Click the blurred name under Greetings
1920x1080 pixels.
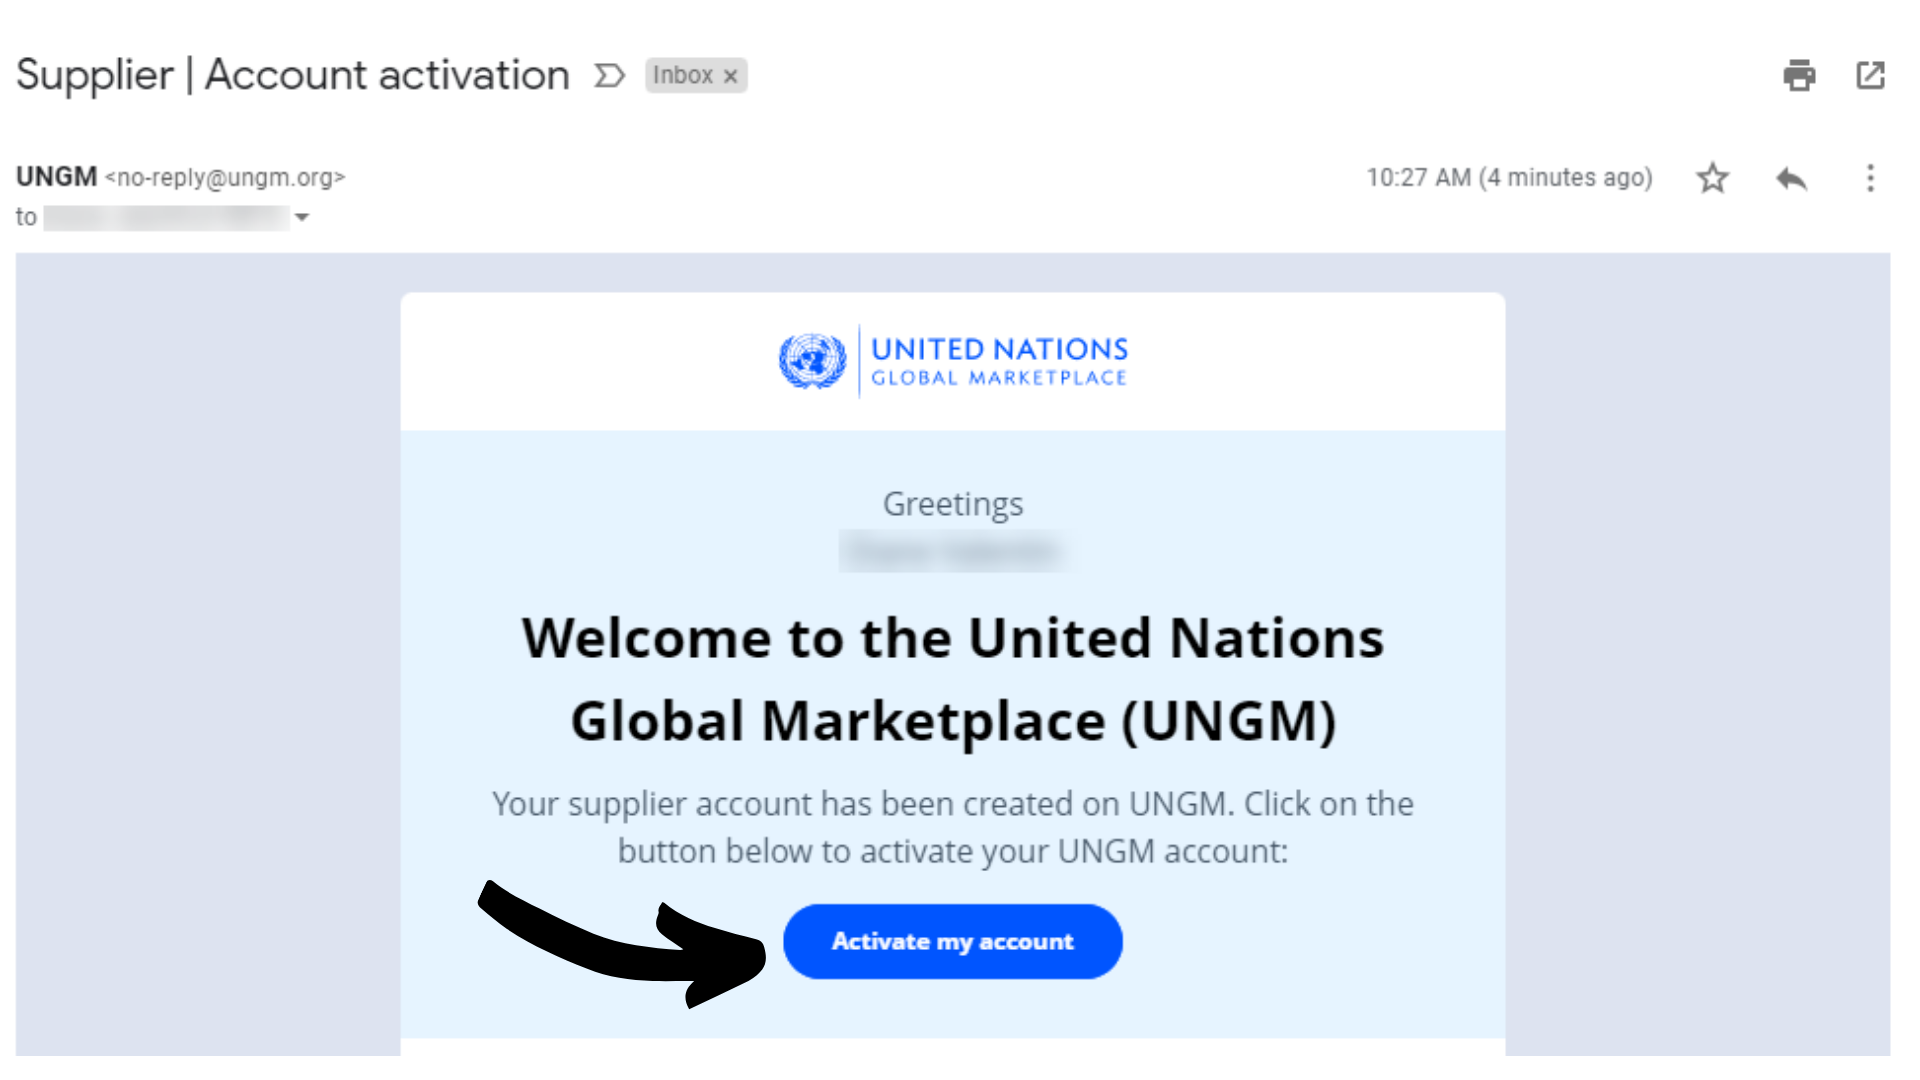click(x=952, y=552)
